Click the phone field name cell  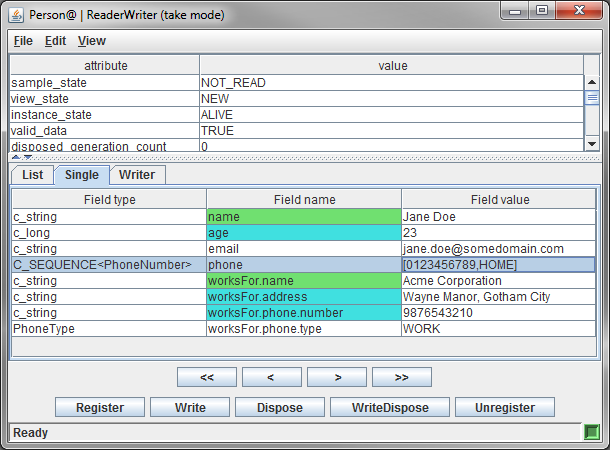tap(304, 264)
